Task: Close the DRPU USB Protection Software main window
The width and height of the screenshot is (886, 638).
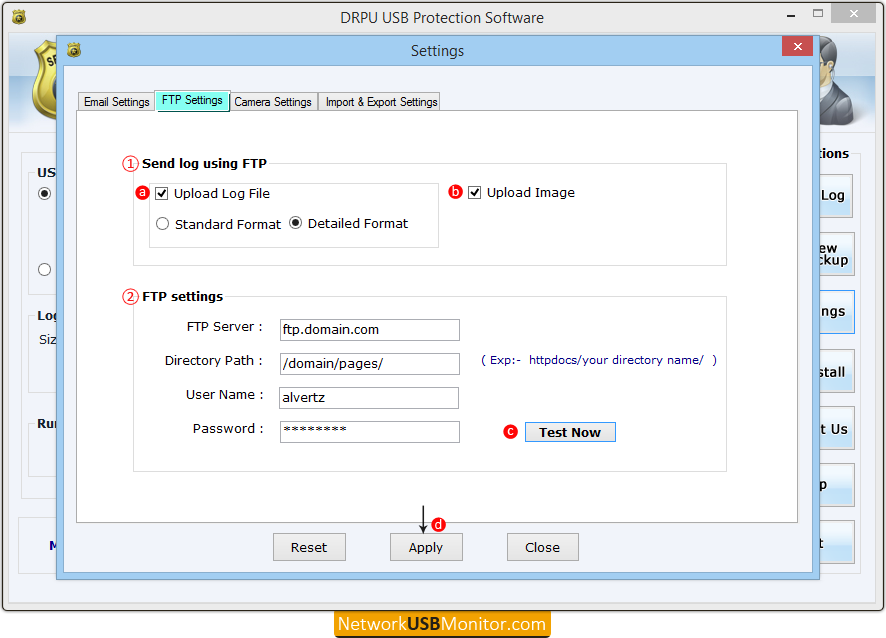Action: coord(853,14)
